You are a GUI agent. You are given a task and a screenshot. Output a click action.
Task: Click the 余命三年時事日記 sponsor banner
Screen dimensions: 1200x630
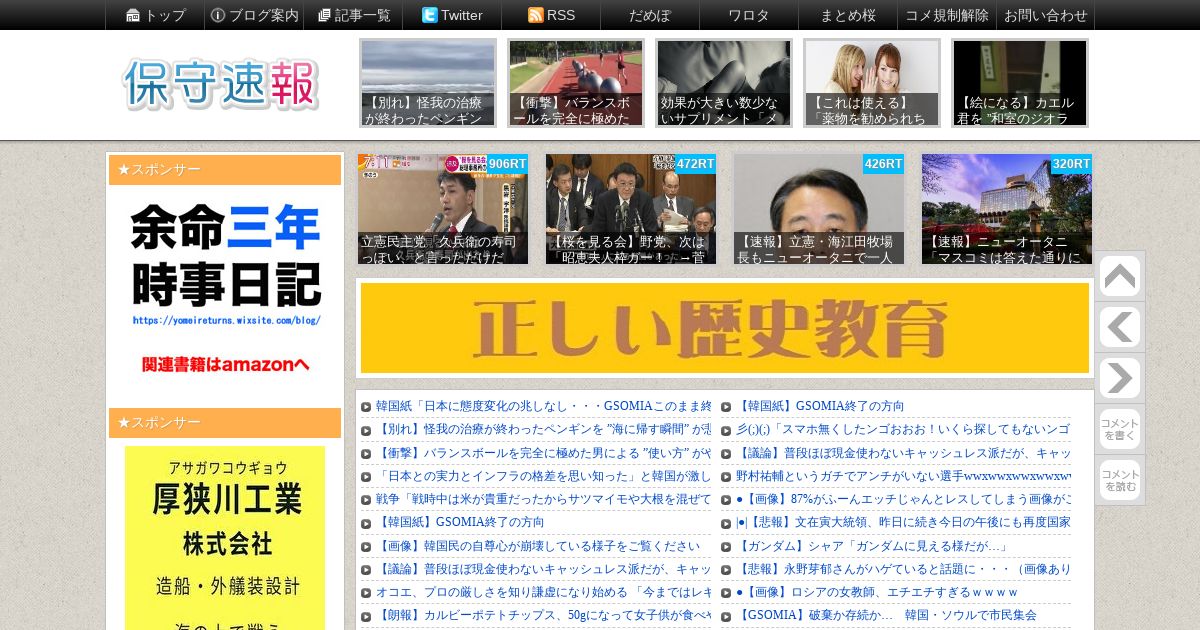[x=225, y=290]
